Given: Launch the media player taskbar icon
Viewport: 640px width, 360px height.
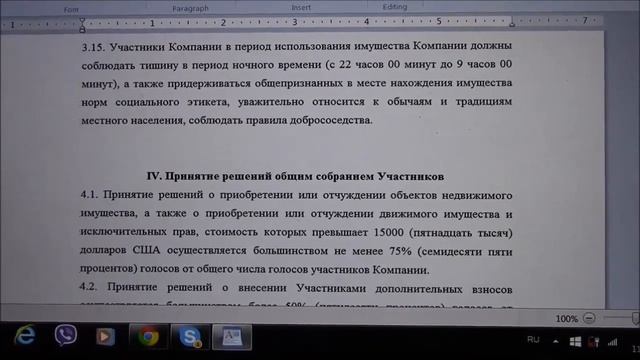Looking at the screenshot, I should point(105,337).
